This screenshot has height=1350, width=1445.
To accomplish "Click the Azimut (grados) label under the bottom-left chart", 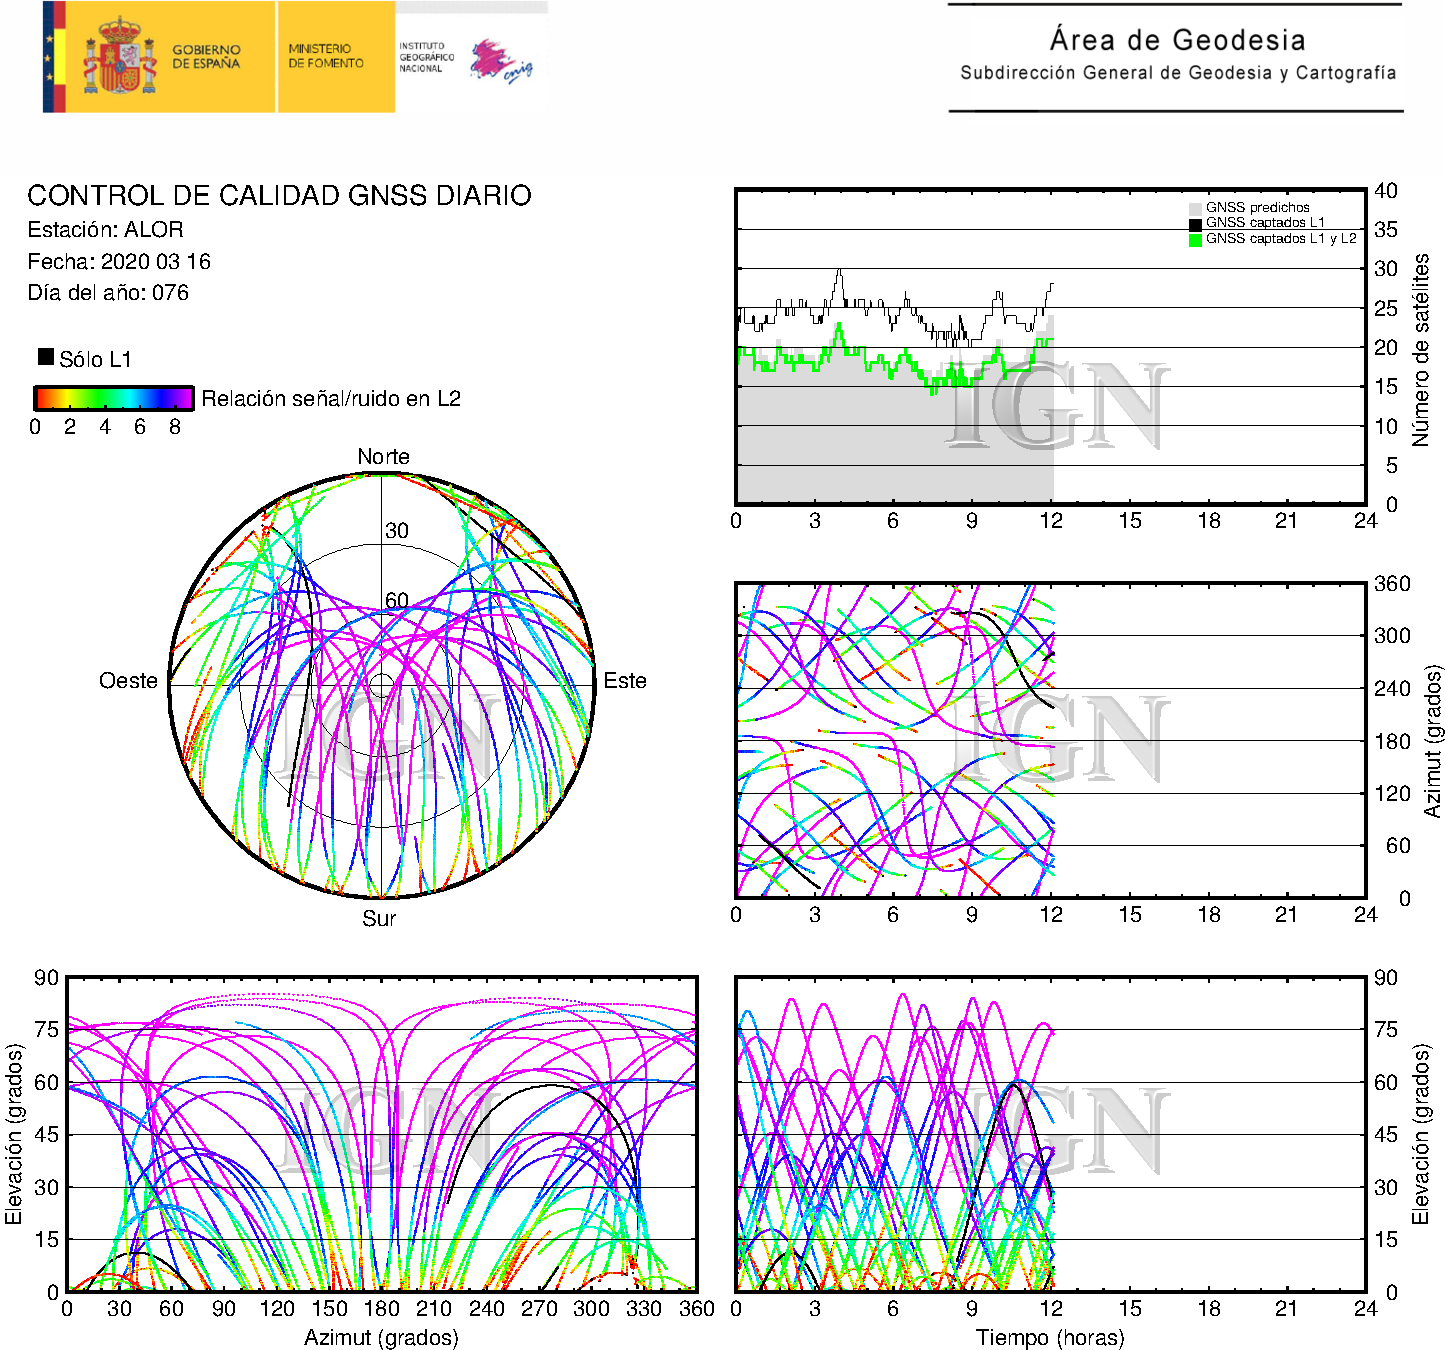I will [x=381, y=1337].
